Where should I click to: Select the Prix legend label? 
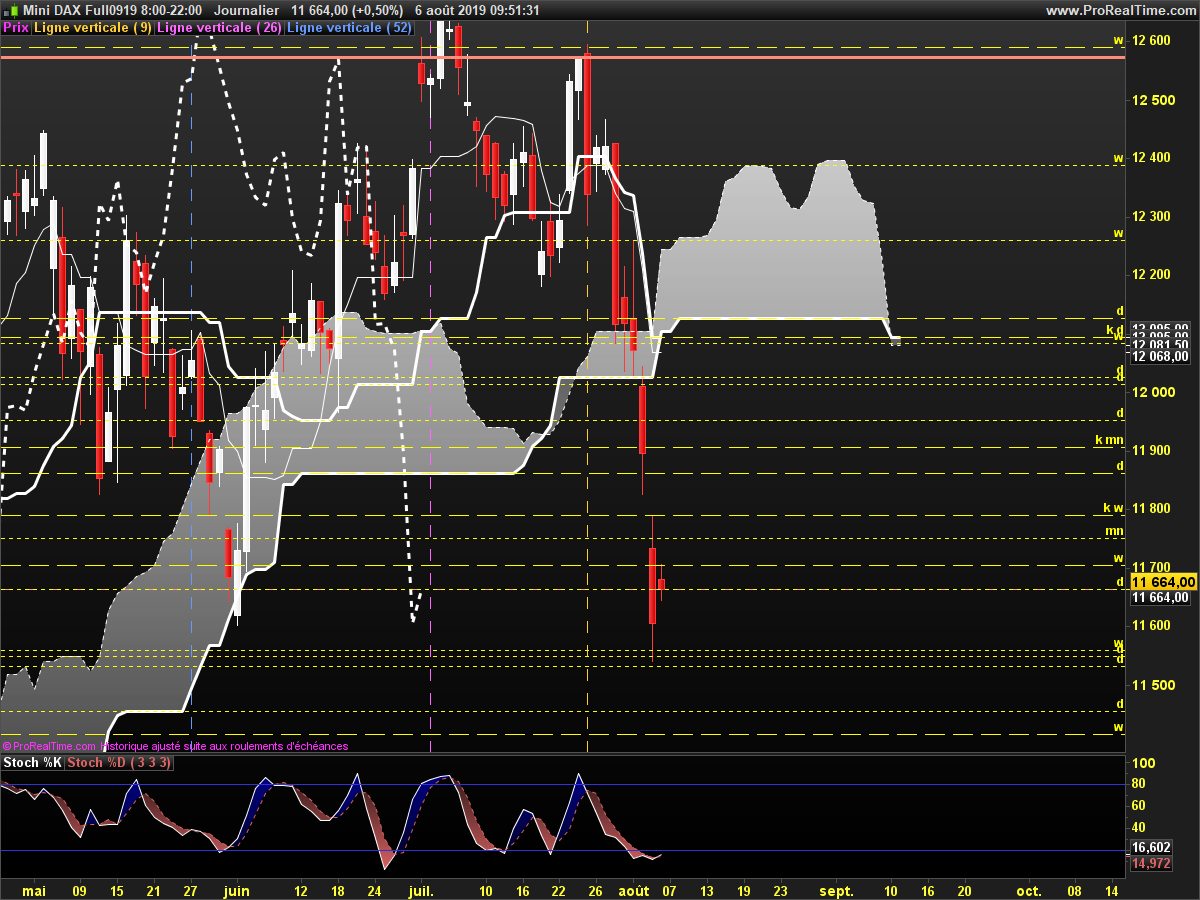[15, 28]
